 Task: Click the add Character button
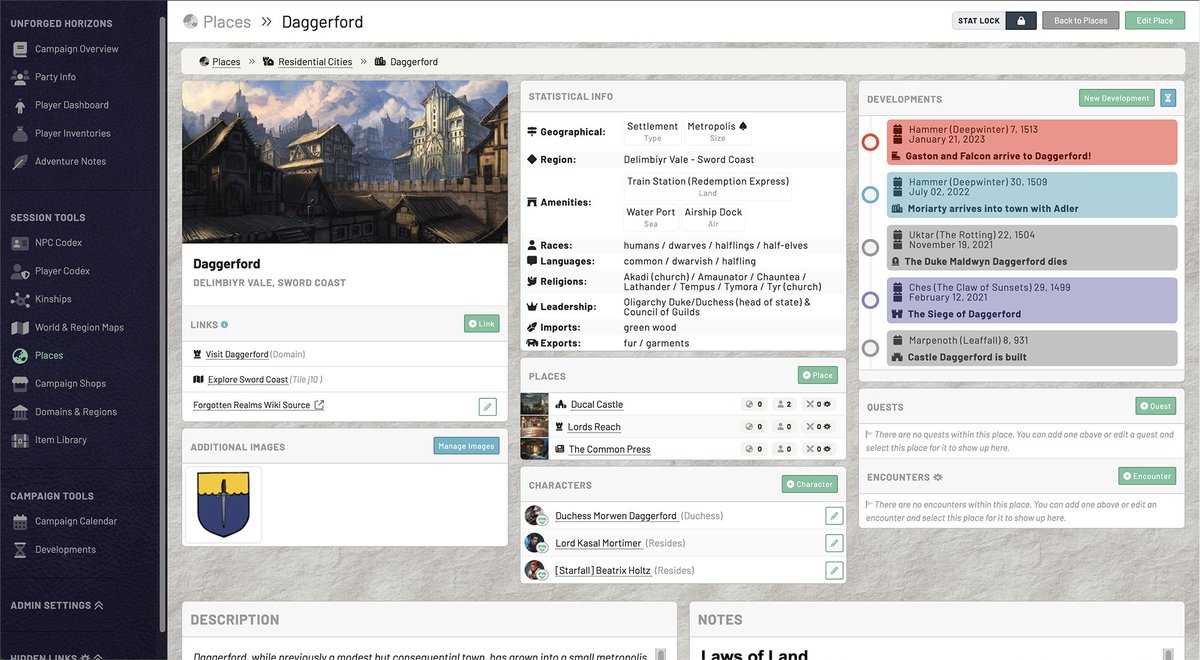click(x=810, y=484)
